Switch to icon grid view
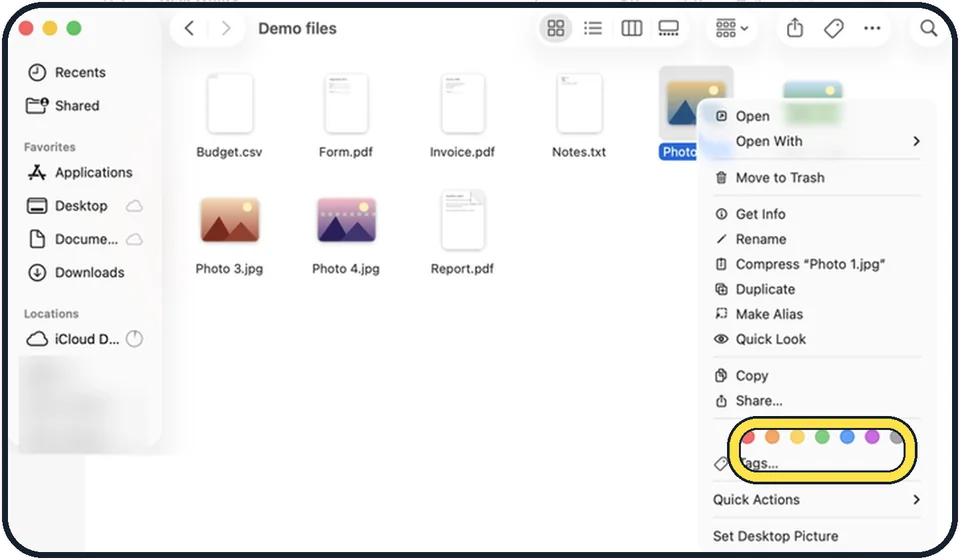 [555, 28]
